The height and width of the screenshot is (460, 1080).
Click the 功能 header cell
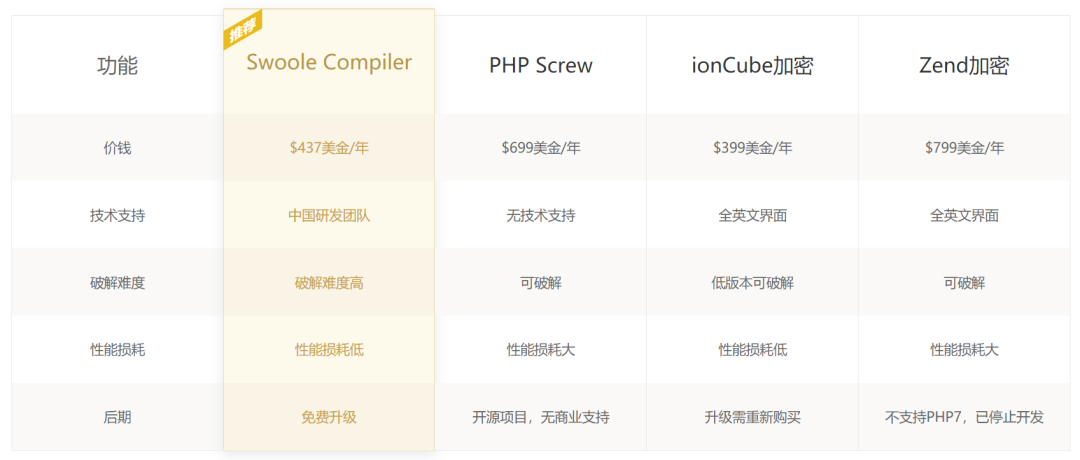tap(117, 66)
